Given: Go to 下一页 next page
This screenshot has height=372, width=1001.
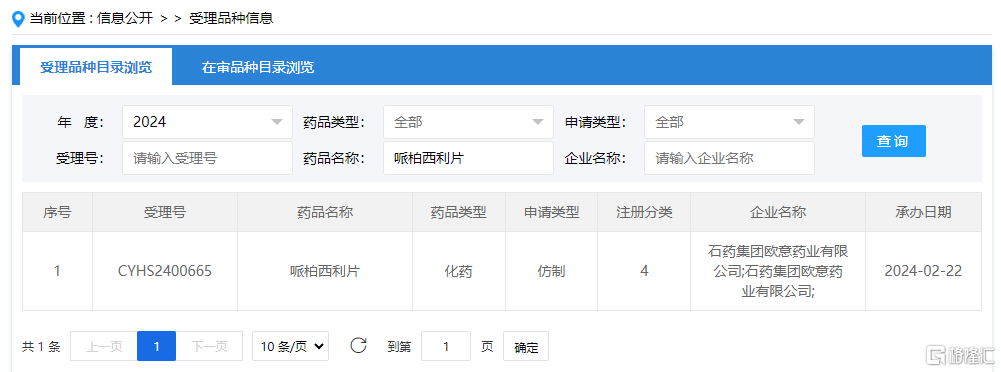Looking at the screenshot, I should (209, 346).
